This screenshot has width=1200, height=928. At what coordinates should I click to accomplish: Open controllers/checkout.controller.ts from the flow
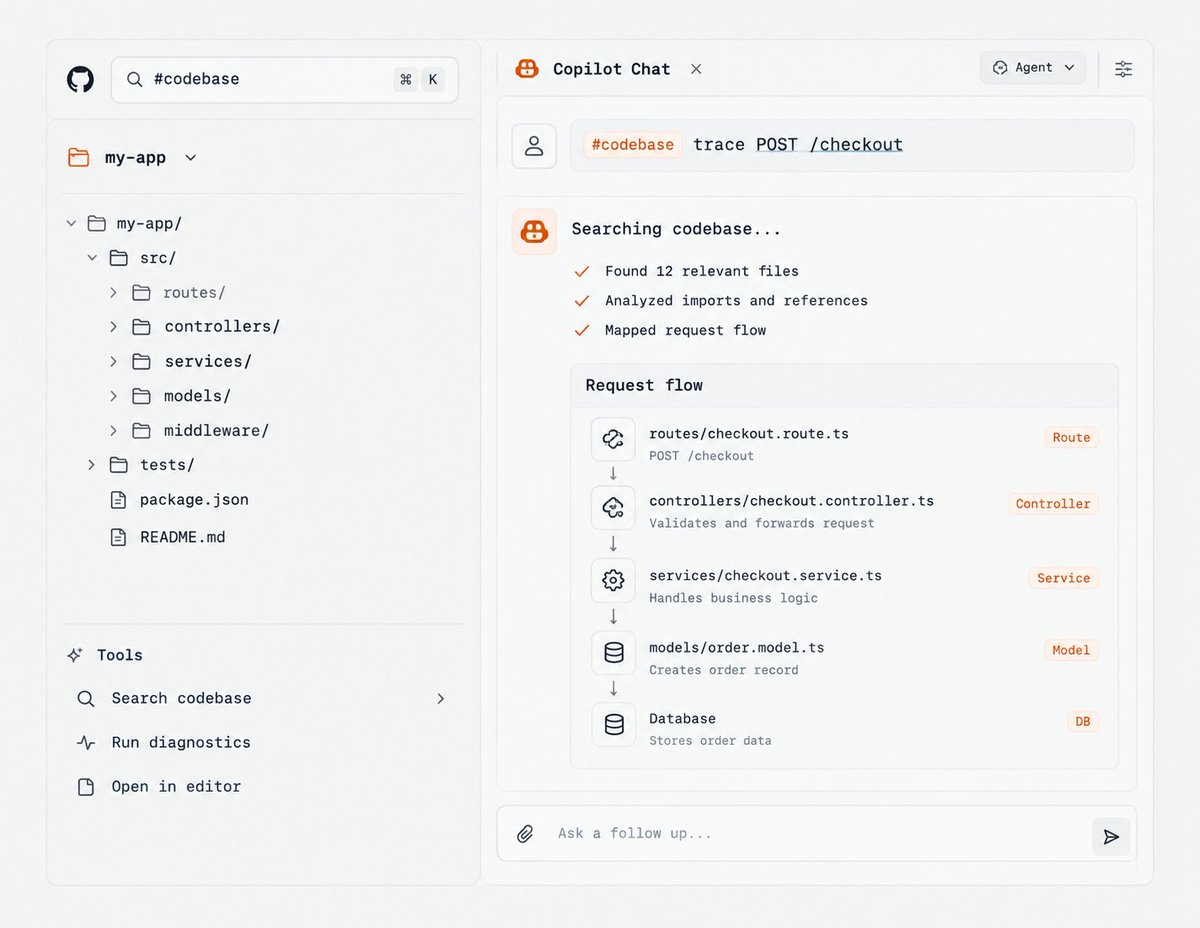tap(792, 501)
